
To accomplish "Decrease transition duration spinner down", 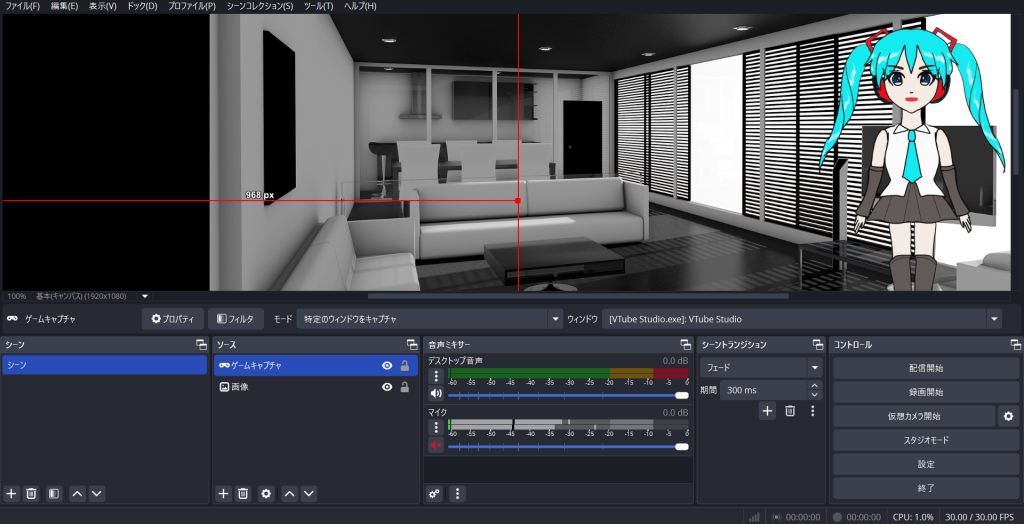I will click(814, 395).
